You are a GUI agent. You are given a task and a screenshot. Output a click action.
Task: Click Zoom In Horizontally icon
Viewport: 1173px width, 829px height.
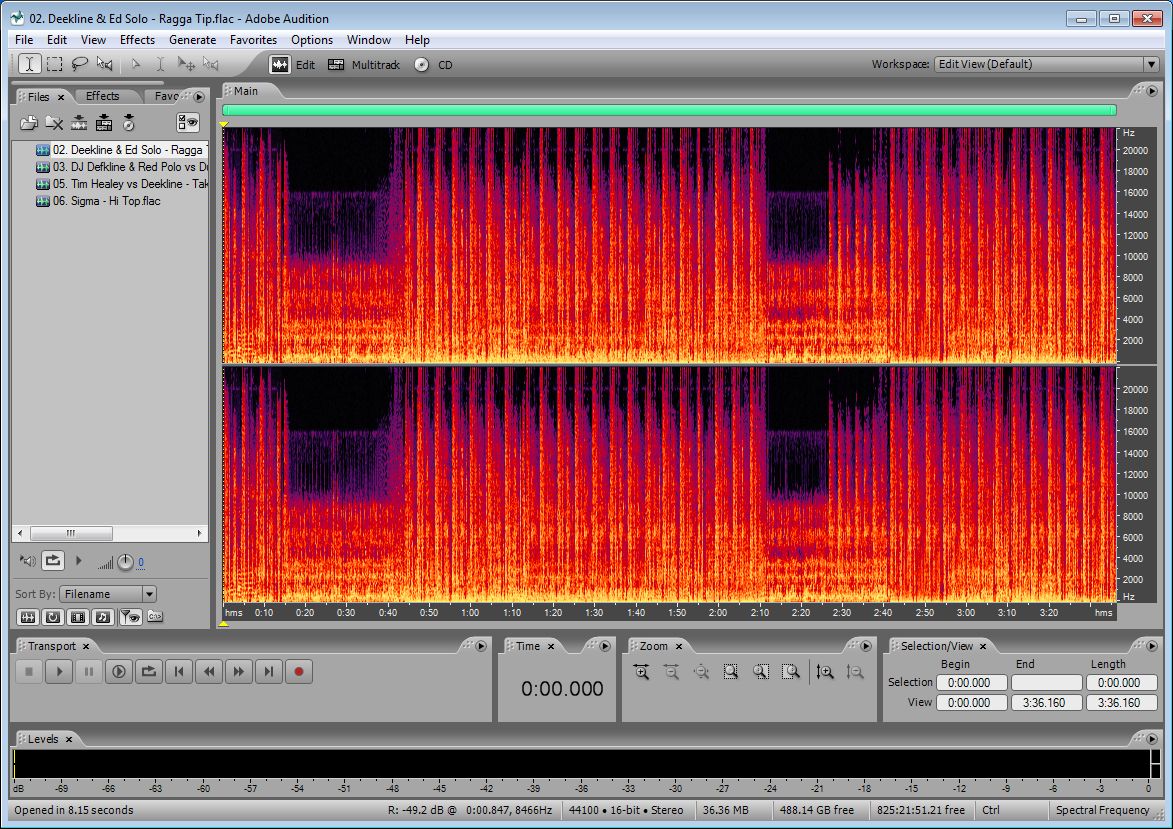[641, 672]
